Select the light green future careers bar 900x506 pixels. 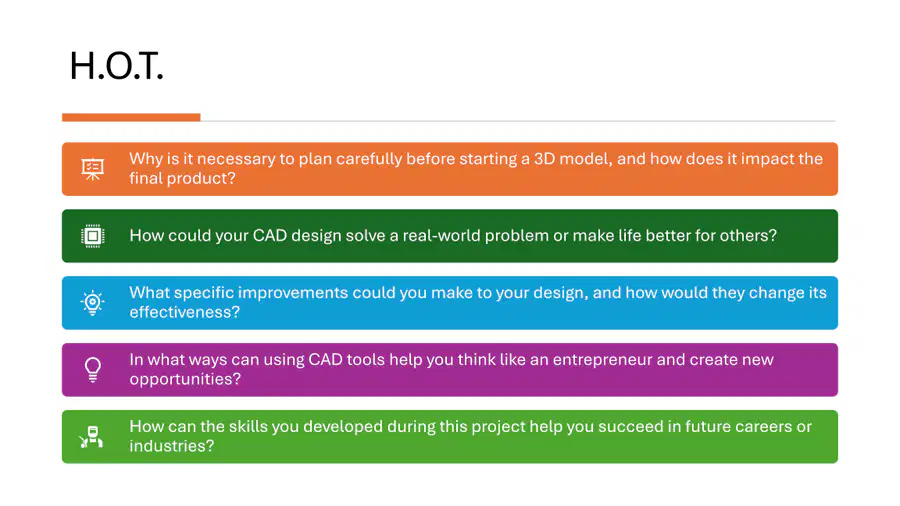coord(450,437)
